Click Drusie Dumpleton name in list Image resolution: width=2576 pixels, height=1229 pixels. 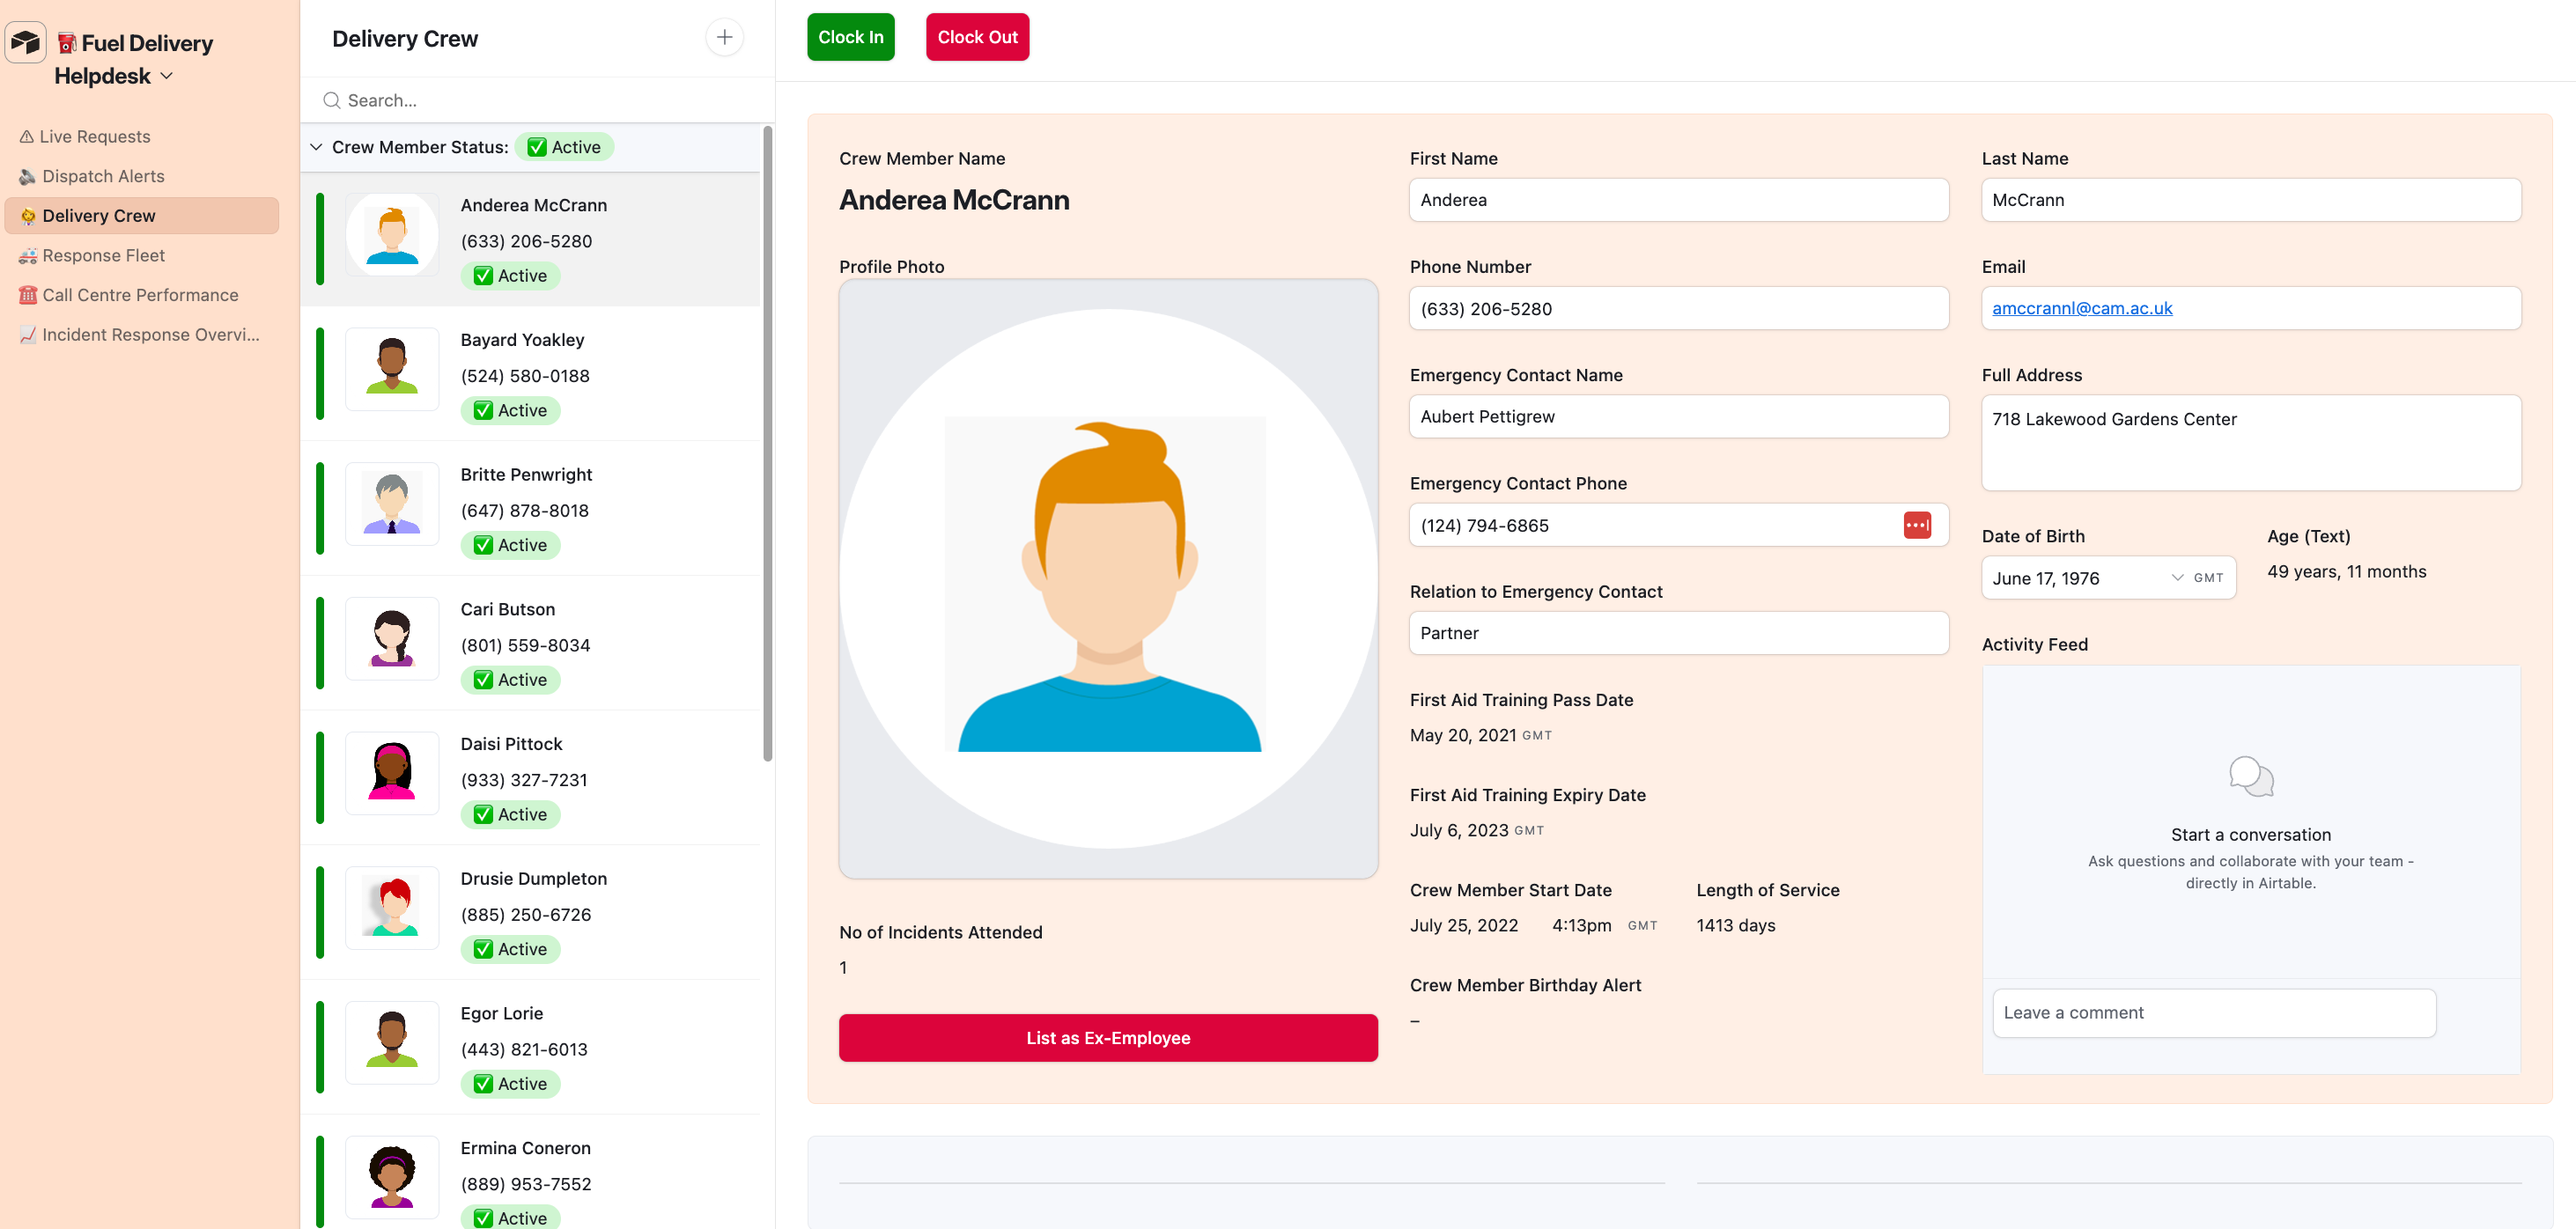(x=533, y=879)
